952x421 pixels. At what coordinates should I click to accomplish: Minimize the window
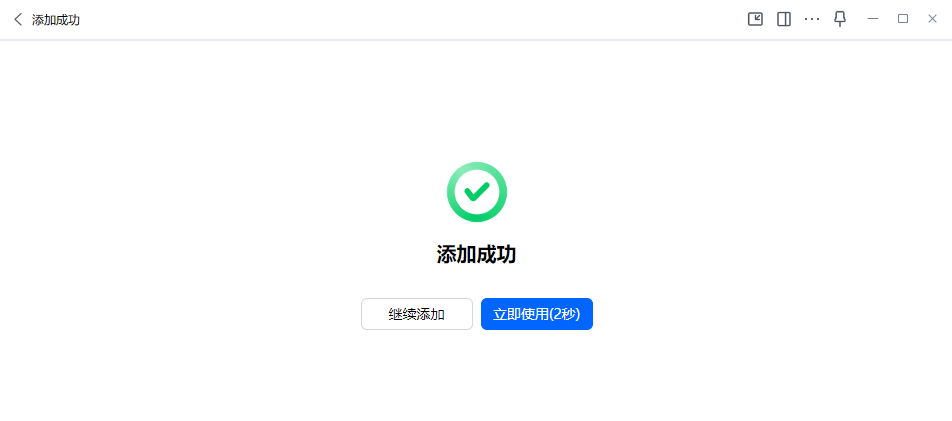pyautogui.click(x=873, y=19)
